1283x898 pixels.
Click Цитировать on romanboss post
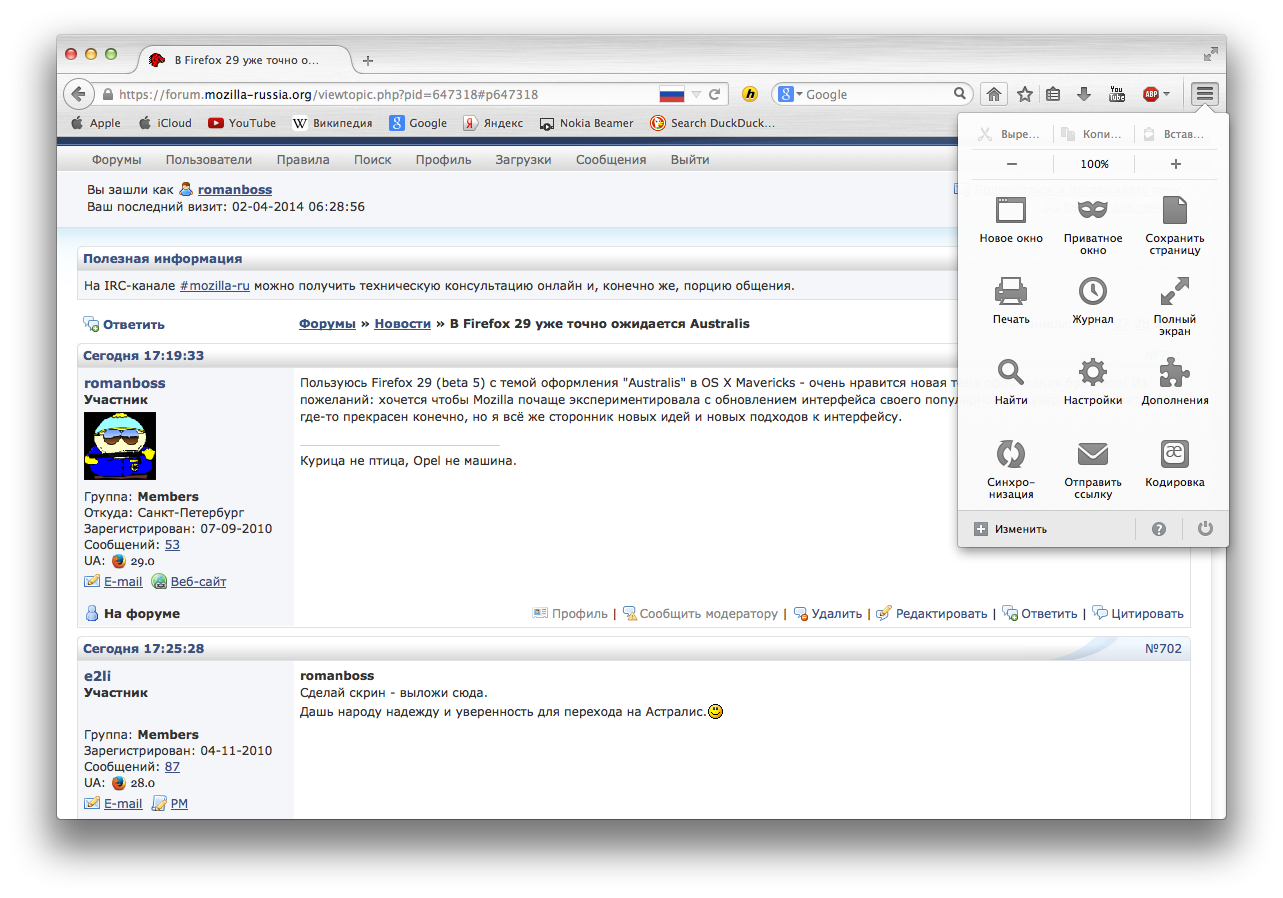tap(1138, 614)
